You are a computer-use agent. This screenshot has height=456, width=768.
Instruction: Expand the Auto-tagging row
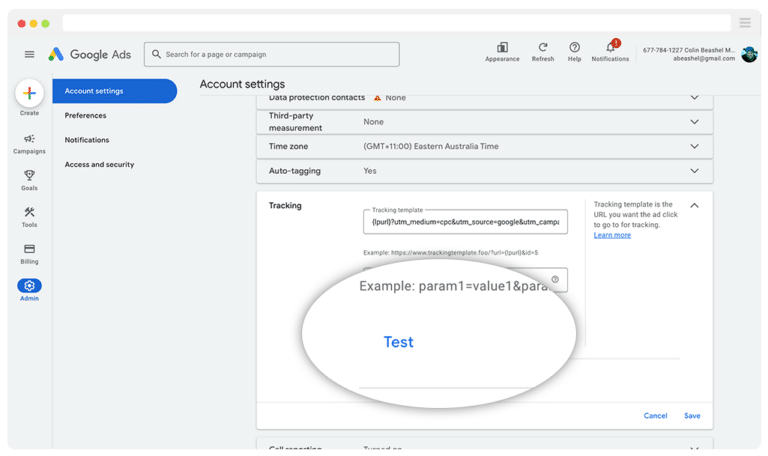click(694, 171)
